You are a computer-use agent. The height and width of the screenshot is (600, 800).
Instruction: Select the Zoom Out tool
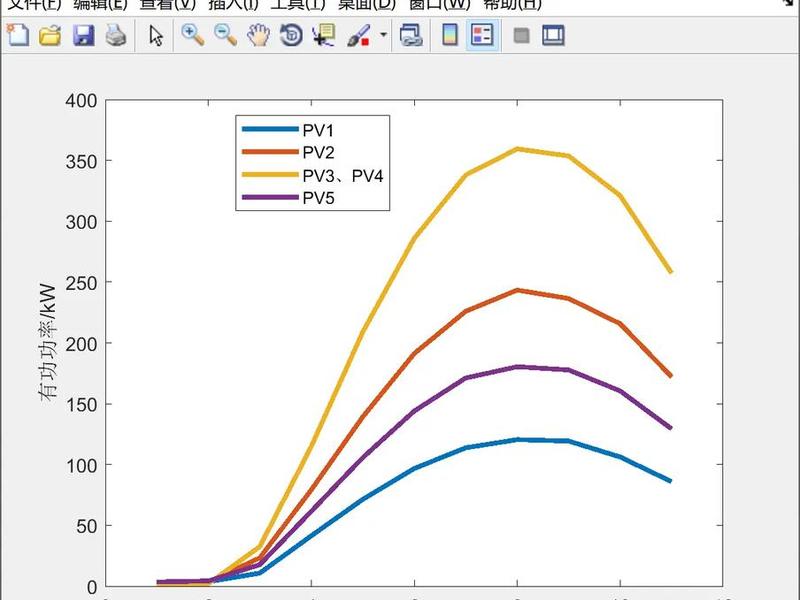225,35
